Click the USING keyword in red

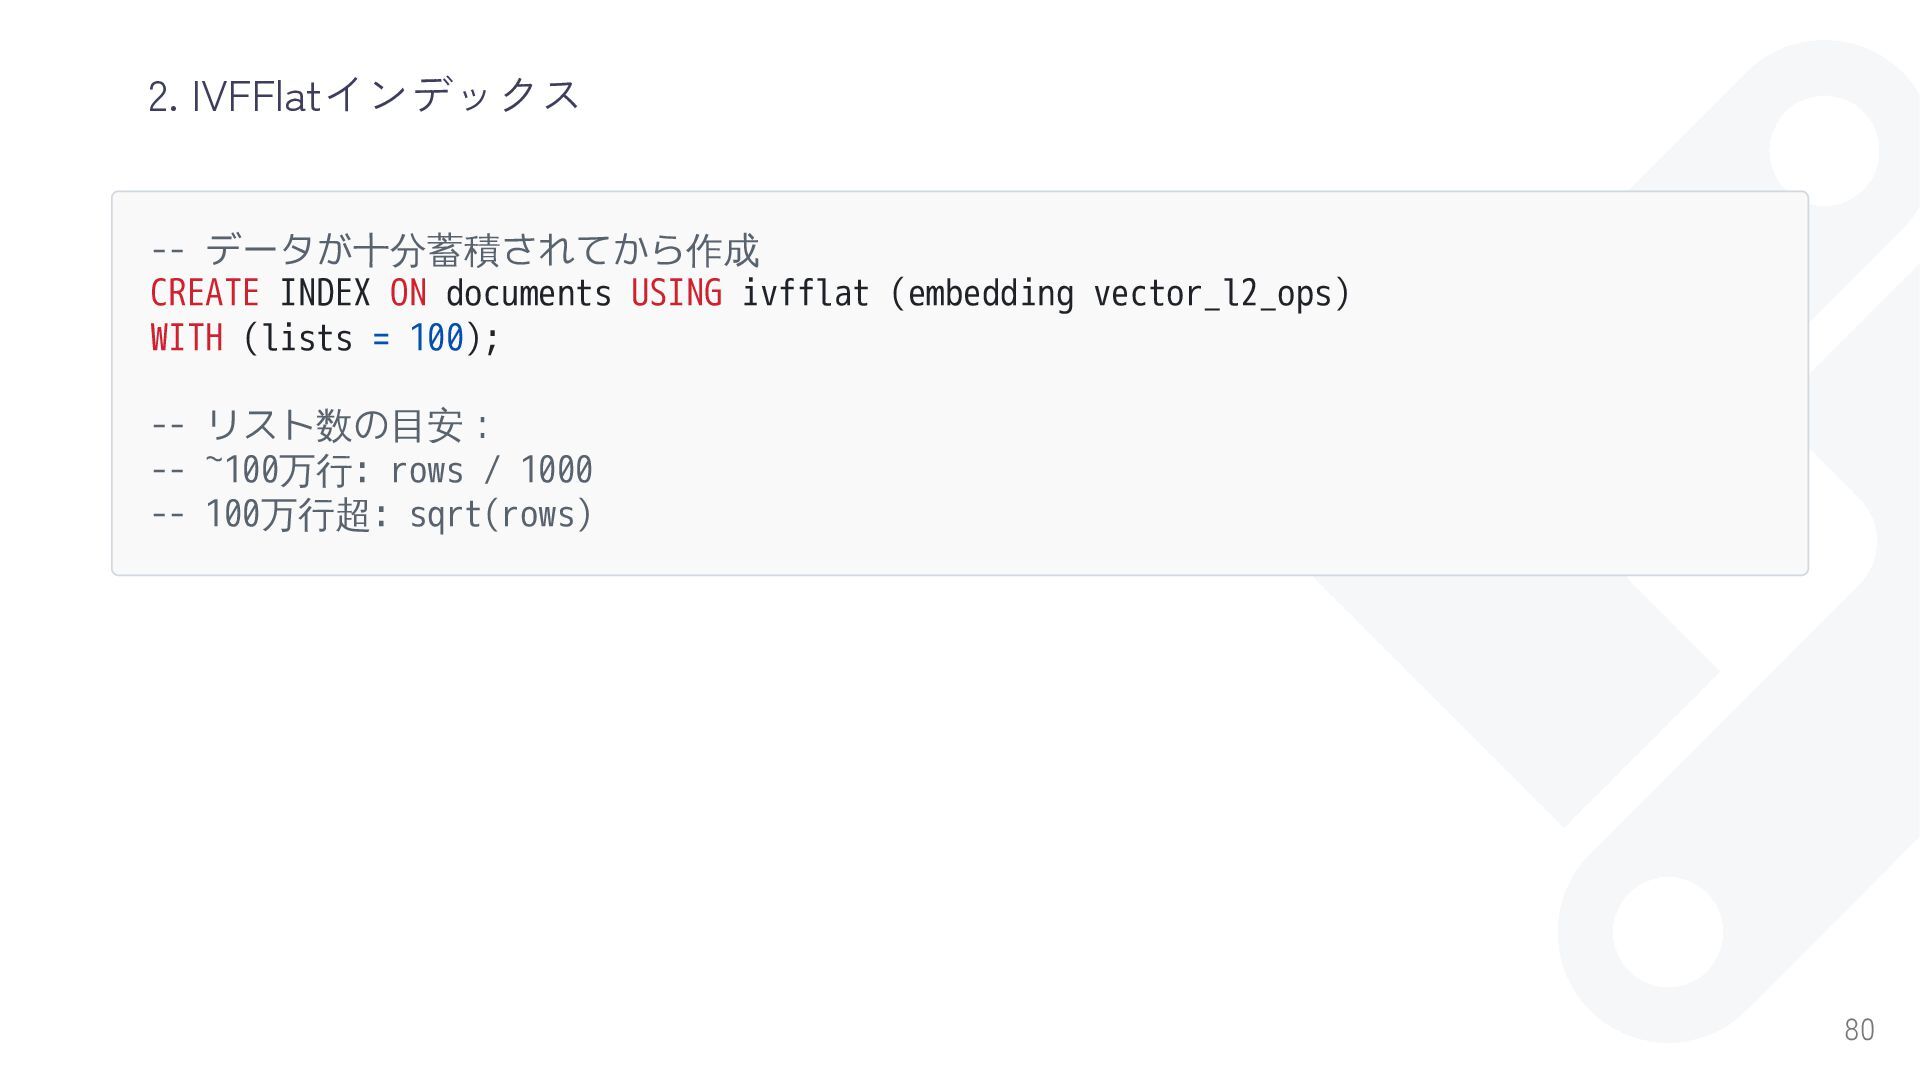coord(676,294)
